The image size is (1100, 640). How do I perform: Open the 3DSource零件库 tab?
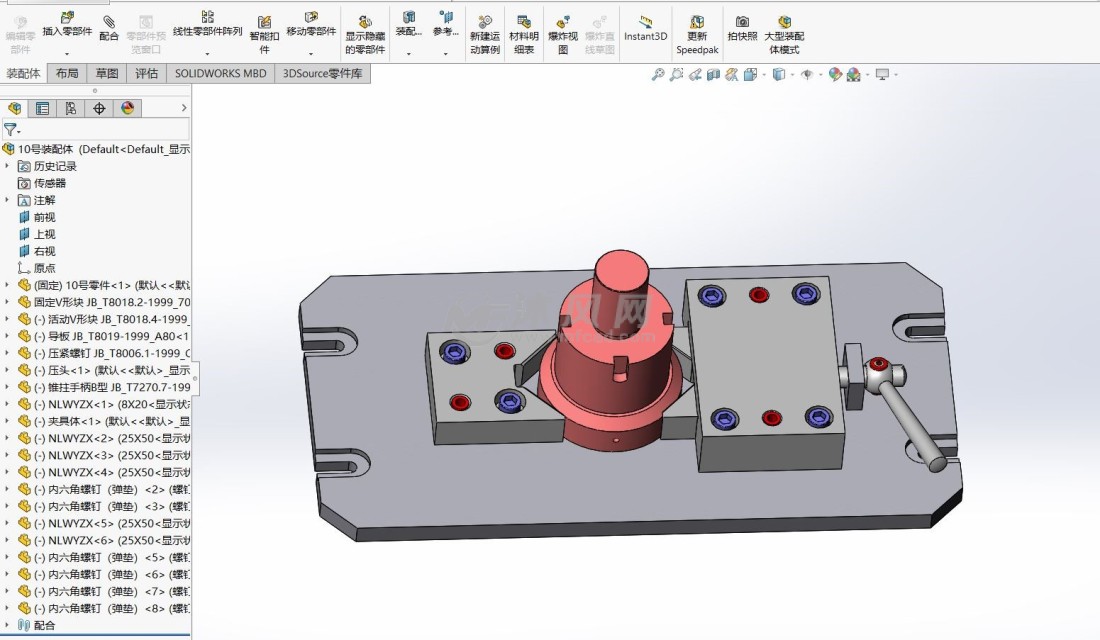(323, 73)
